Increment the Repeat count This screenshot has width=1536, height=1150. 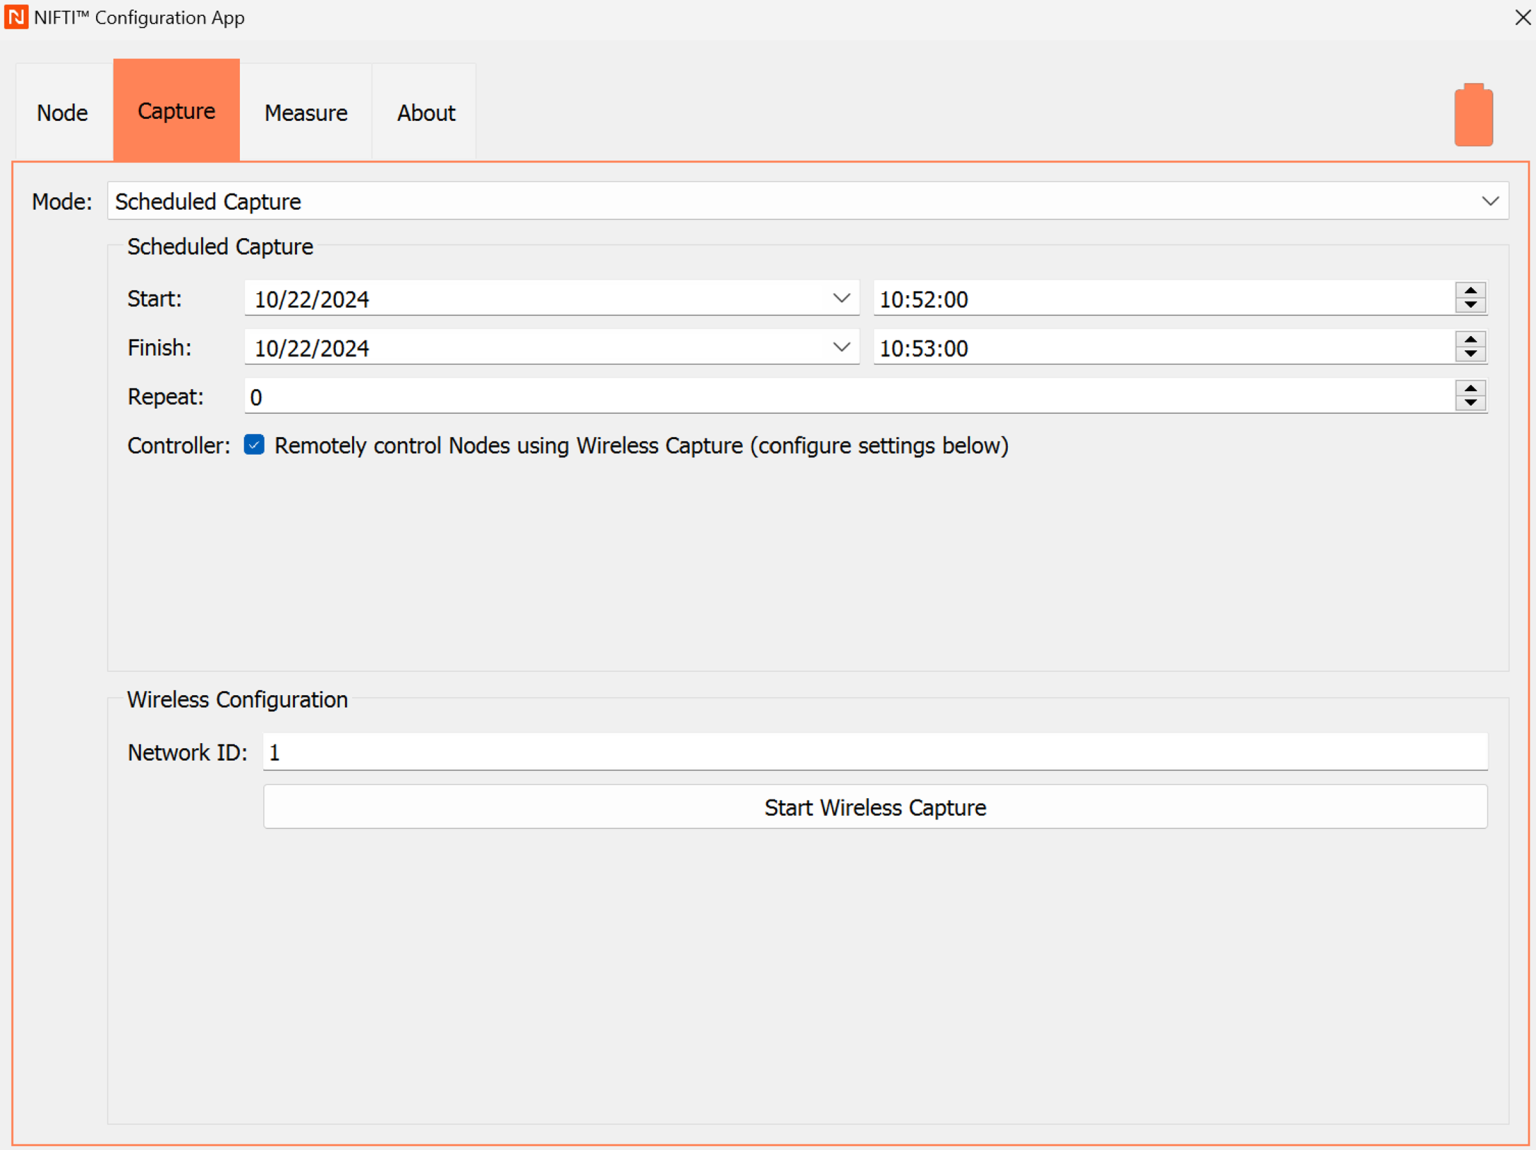click(x=1470, y=388)
